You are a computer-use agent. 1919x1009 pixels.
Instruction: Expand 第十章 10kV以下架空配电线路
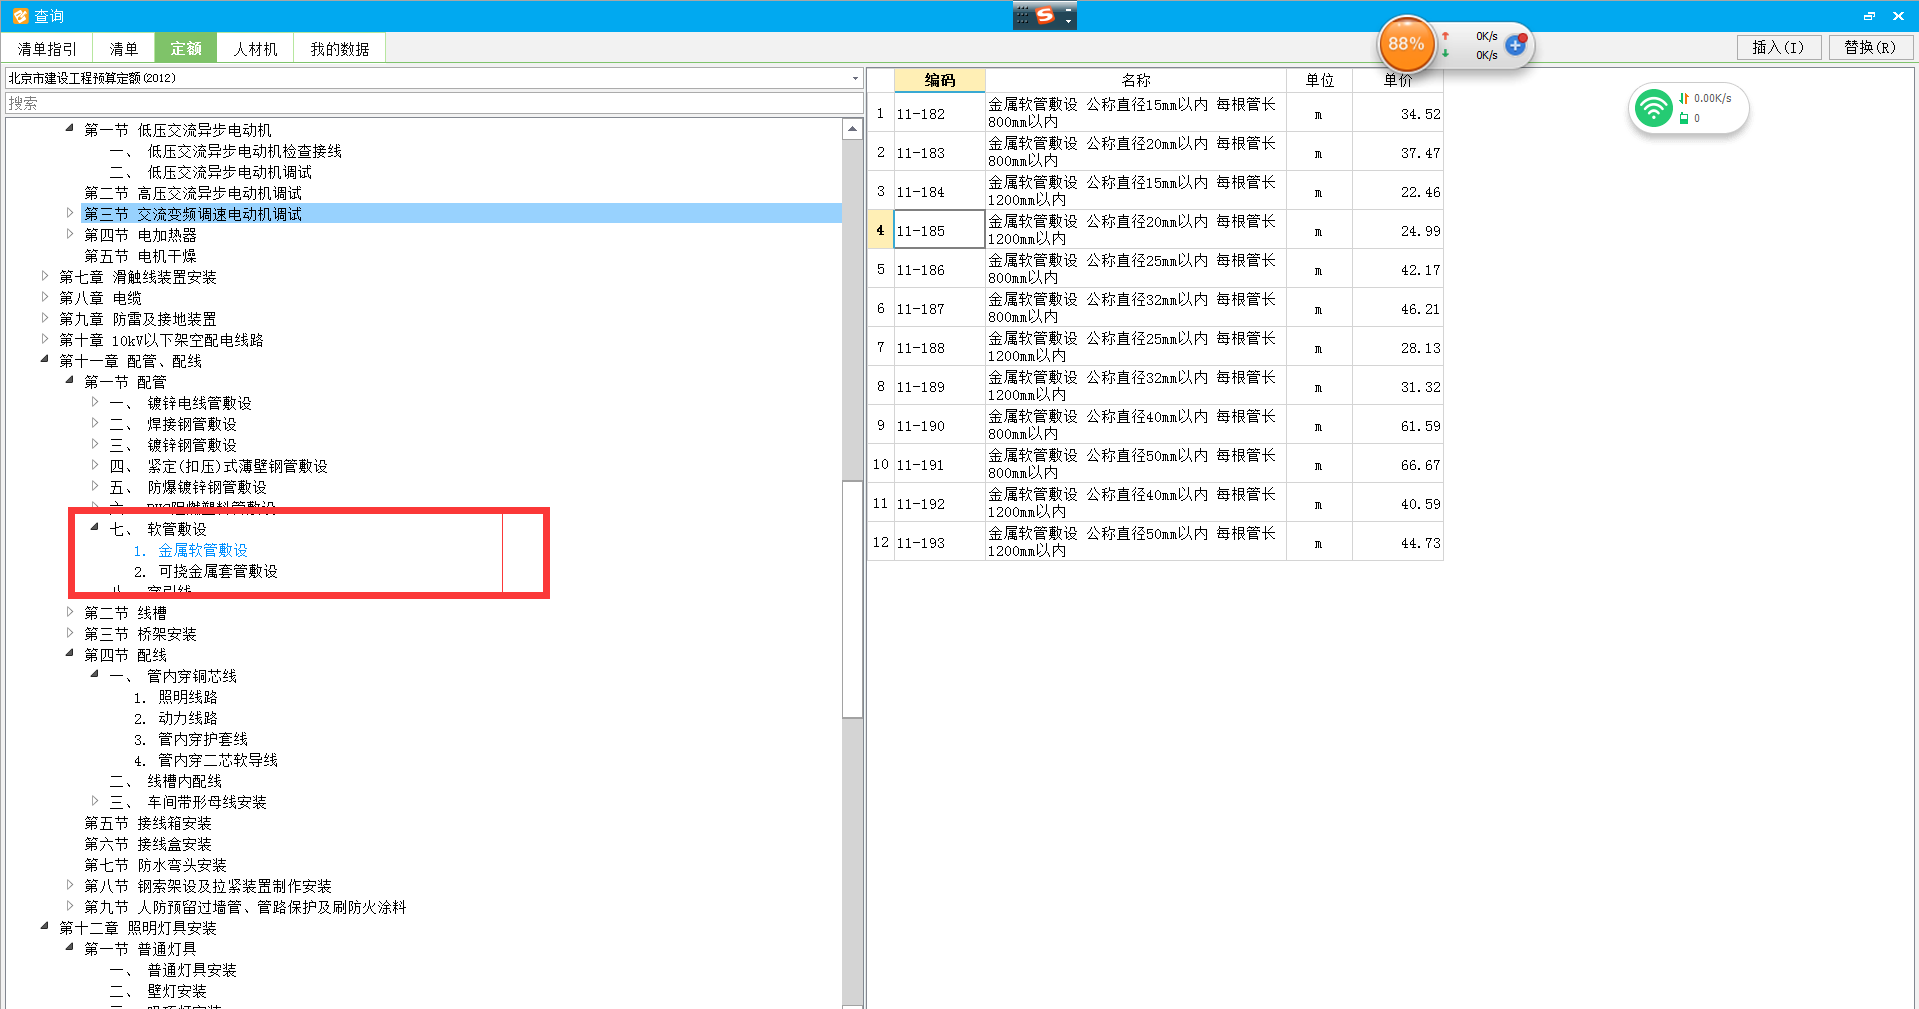[44, 338]
